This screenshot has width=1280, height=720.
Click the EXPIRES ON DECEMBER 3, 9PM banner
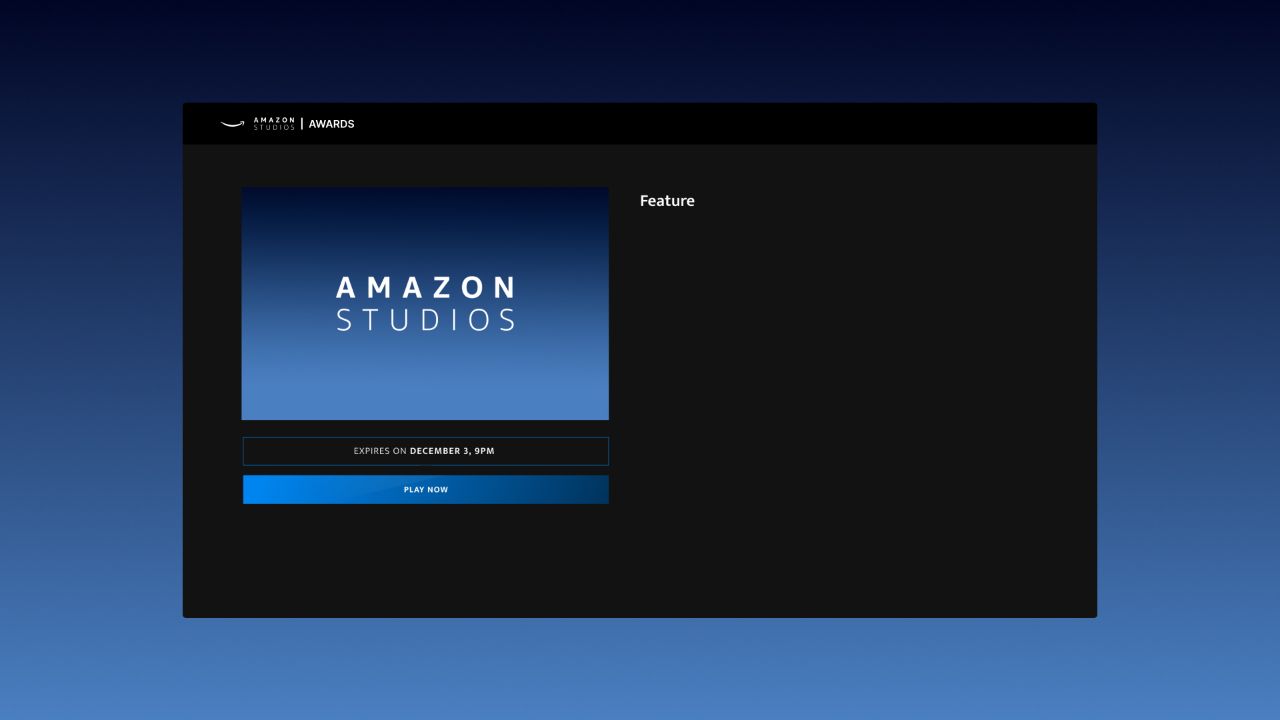coord(425,451)
